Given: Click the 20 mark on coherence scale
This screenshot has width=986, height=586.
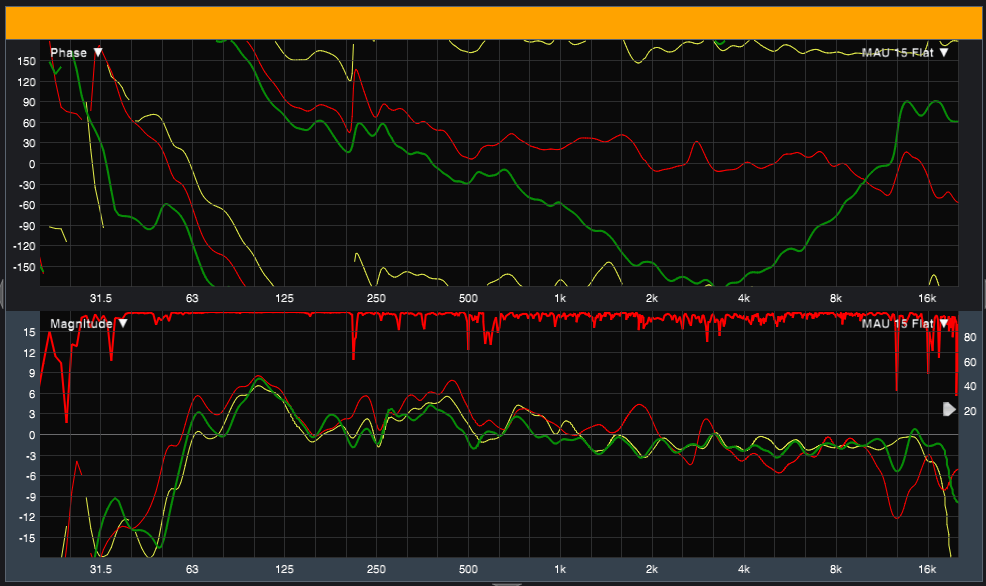Looking at the screenshot, I should pyautogui.click(x=969, y=411).
